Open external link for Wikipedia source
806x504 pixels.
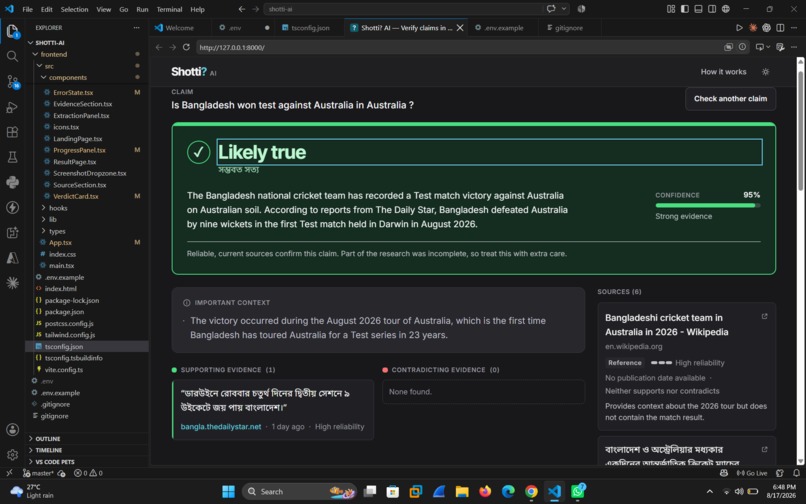tap(764, 317)
